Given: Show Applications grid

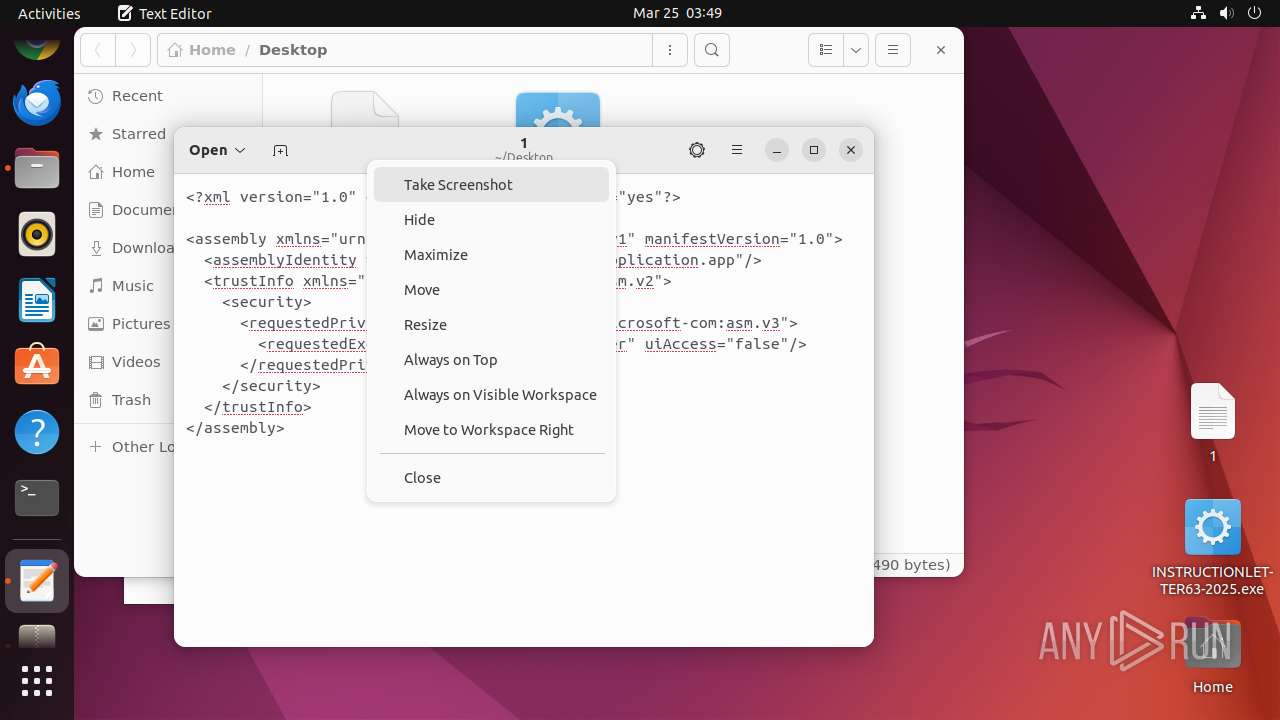Looking at the screenshot, I should point(37,681).
